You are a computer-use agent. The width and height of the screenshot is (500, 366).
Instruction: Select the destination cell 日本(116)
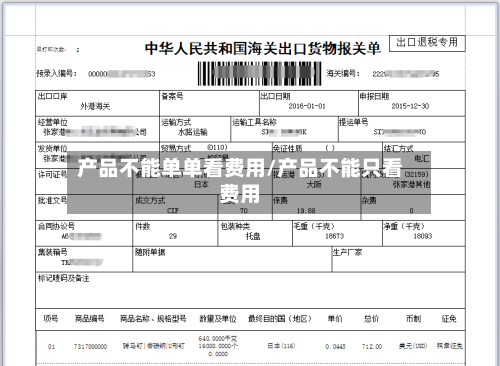[x=281, y=346]
